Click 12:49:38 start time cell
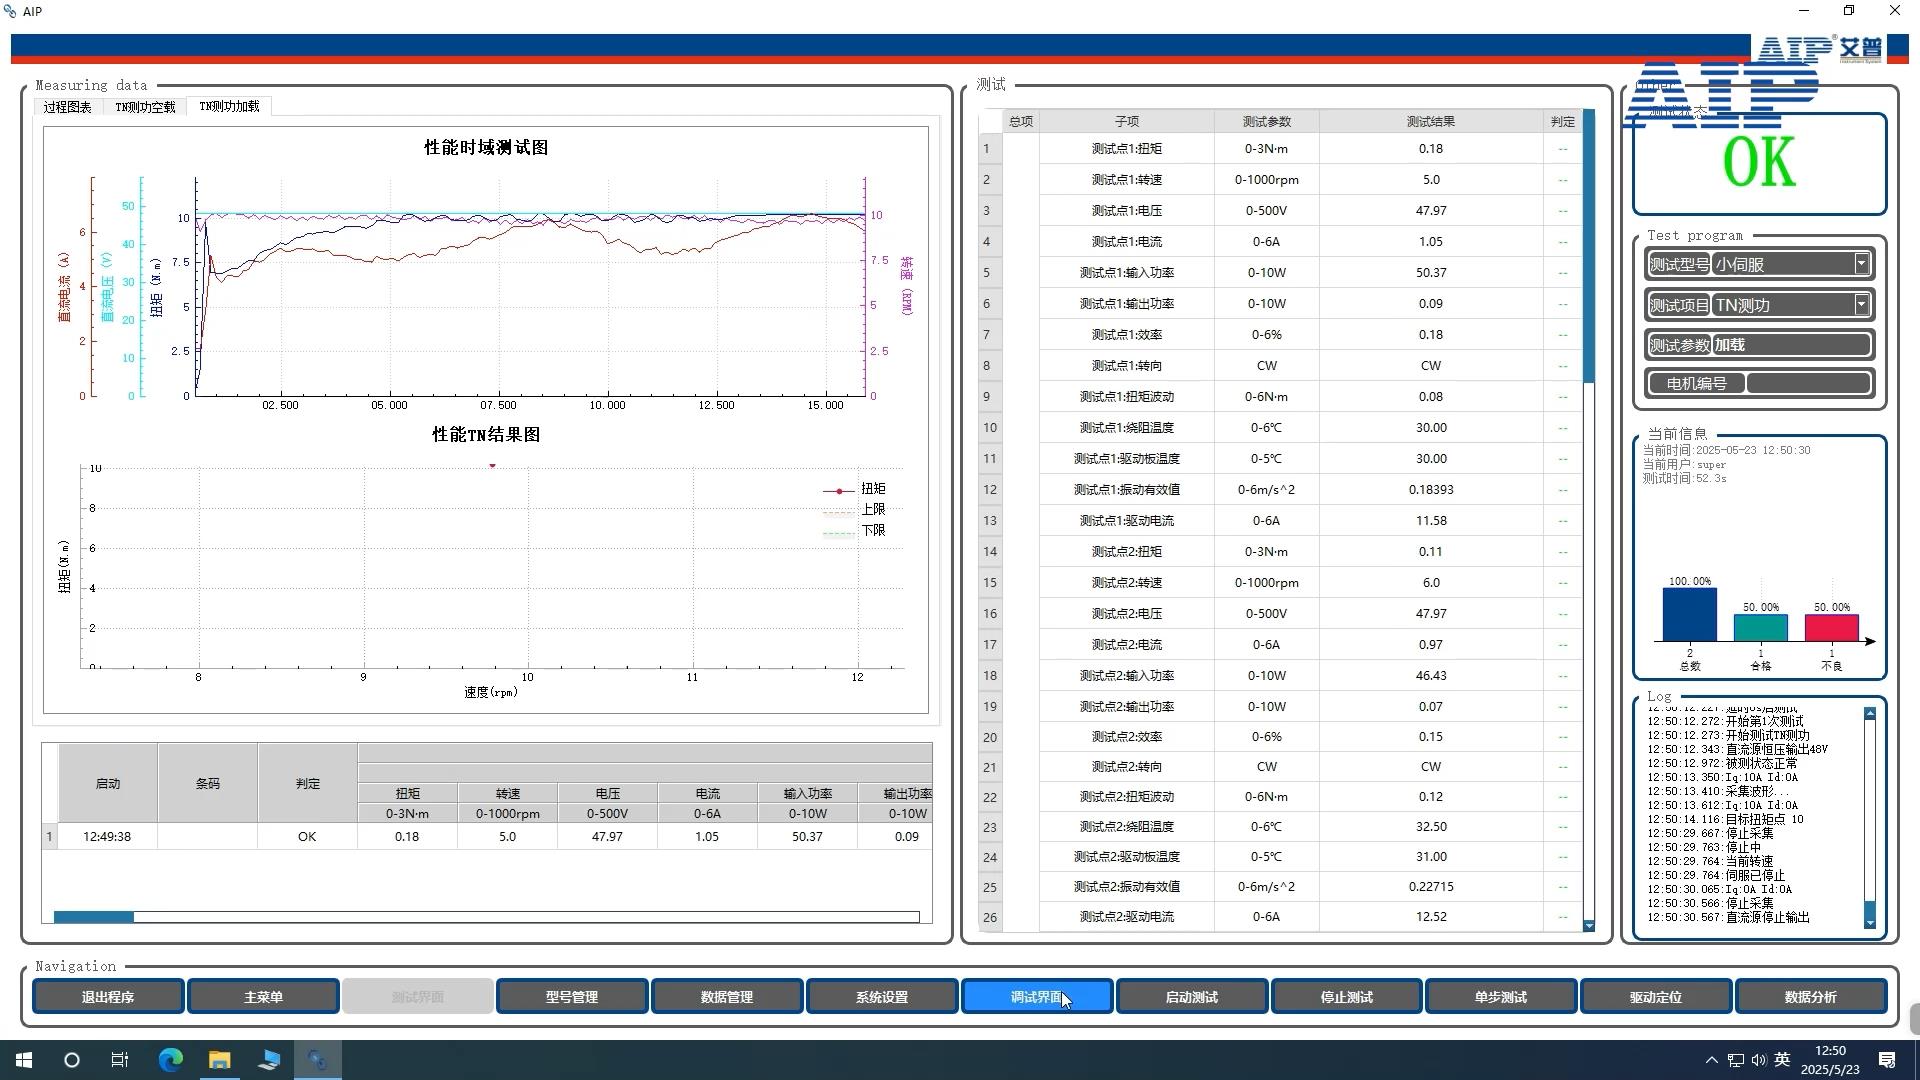 click(108, 837)
